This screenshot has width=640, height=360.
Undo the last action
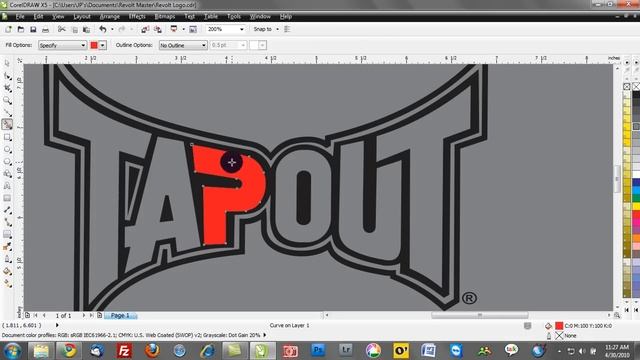click(103, 29)
